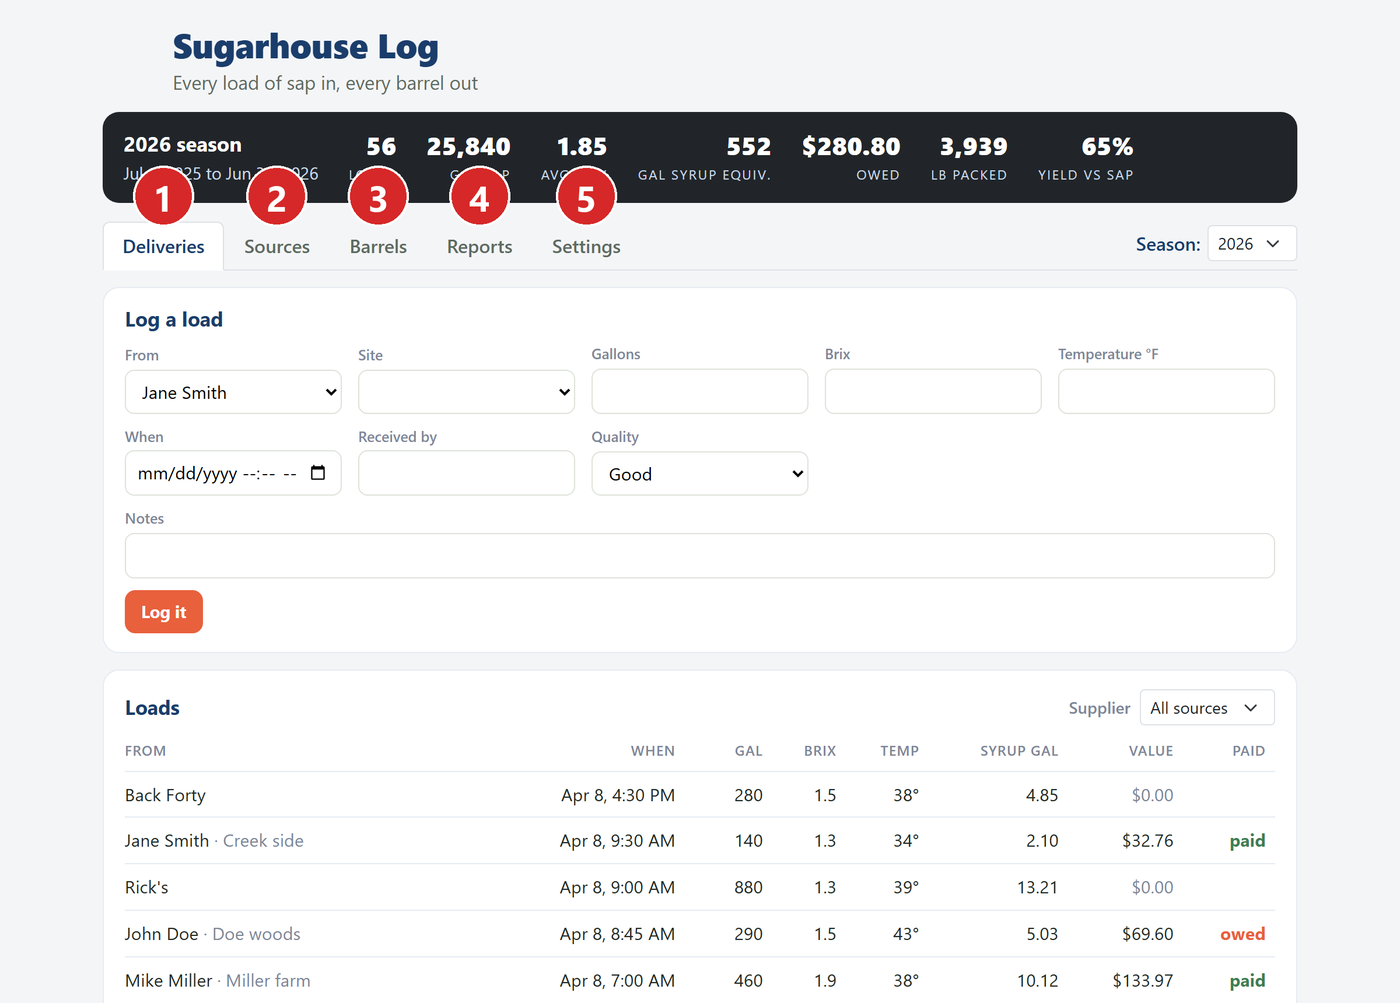The image size is (1400, 1003).
Task: Click the paid status for Mike Miller
Action: tap(1247, 981)
